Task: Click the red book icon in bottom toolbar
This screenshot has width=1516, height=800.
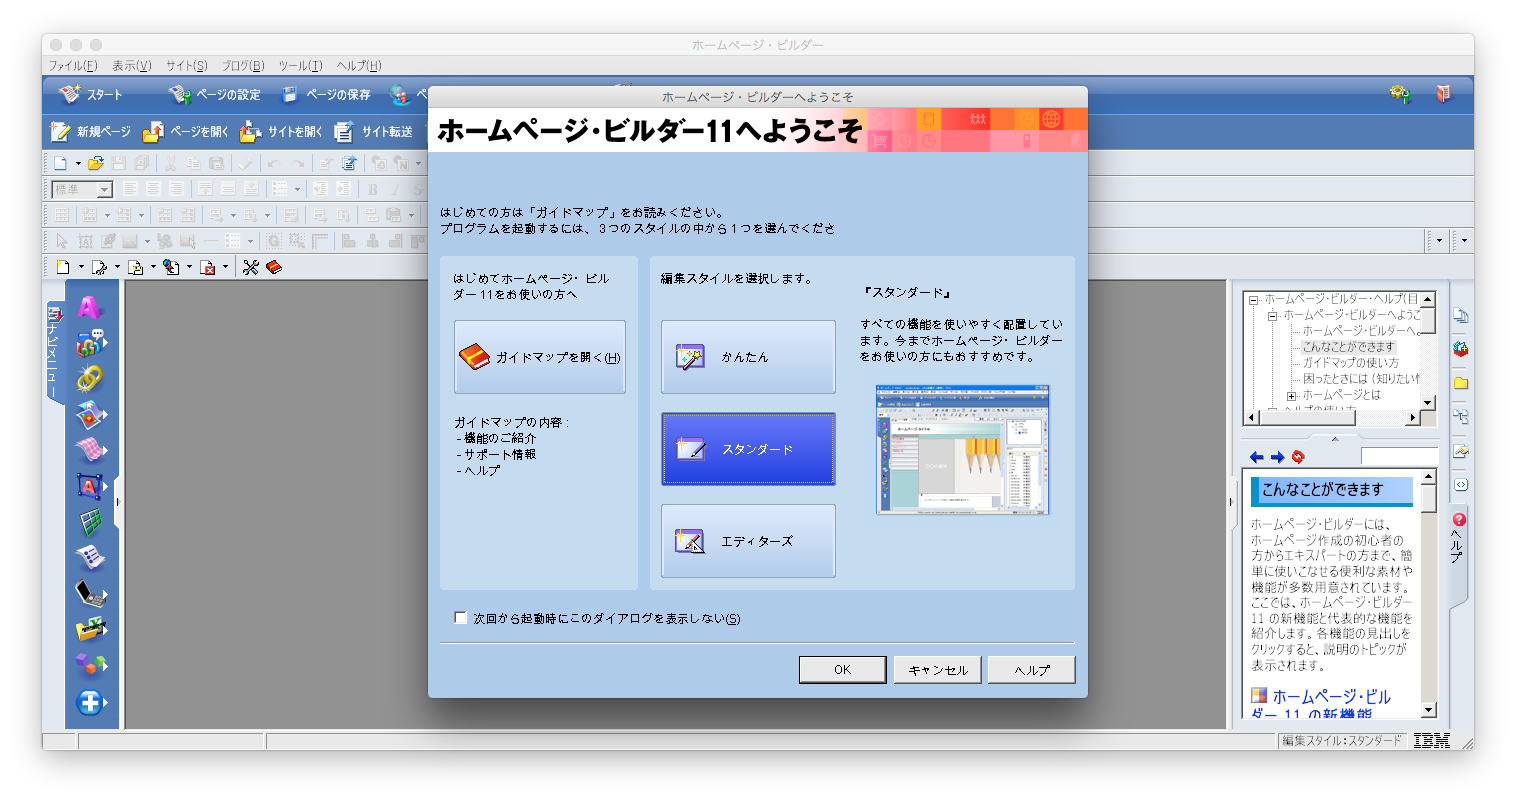Action: 273,267
